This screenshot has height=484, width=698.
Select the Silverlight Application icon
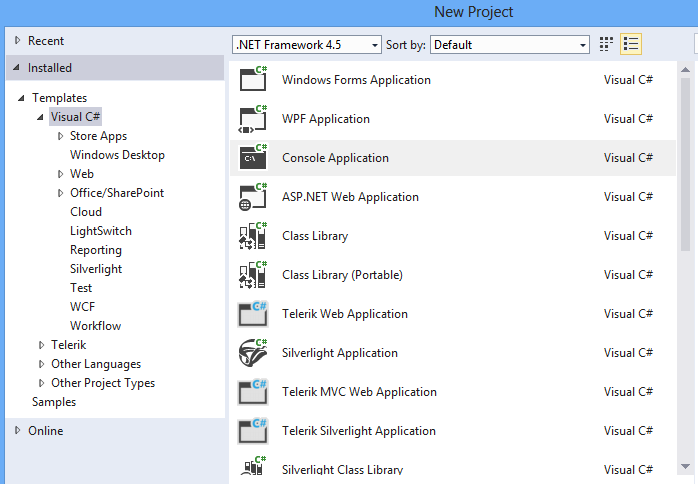click(x=253, y=353)
